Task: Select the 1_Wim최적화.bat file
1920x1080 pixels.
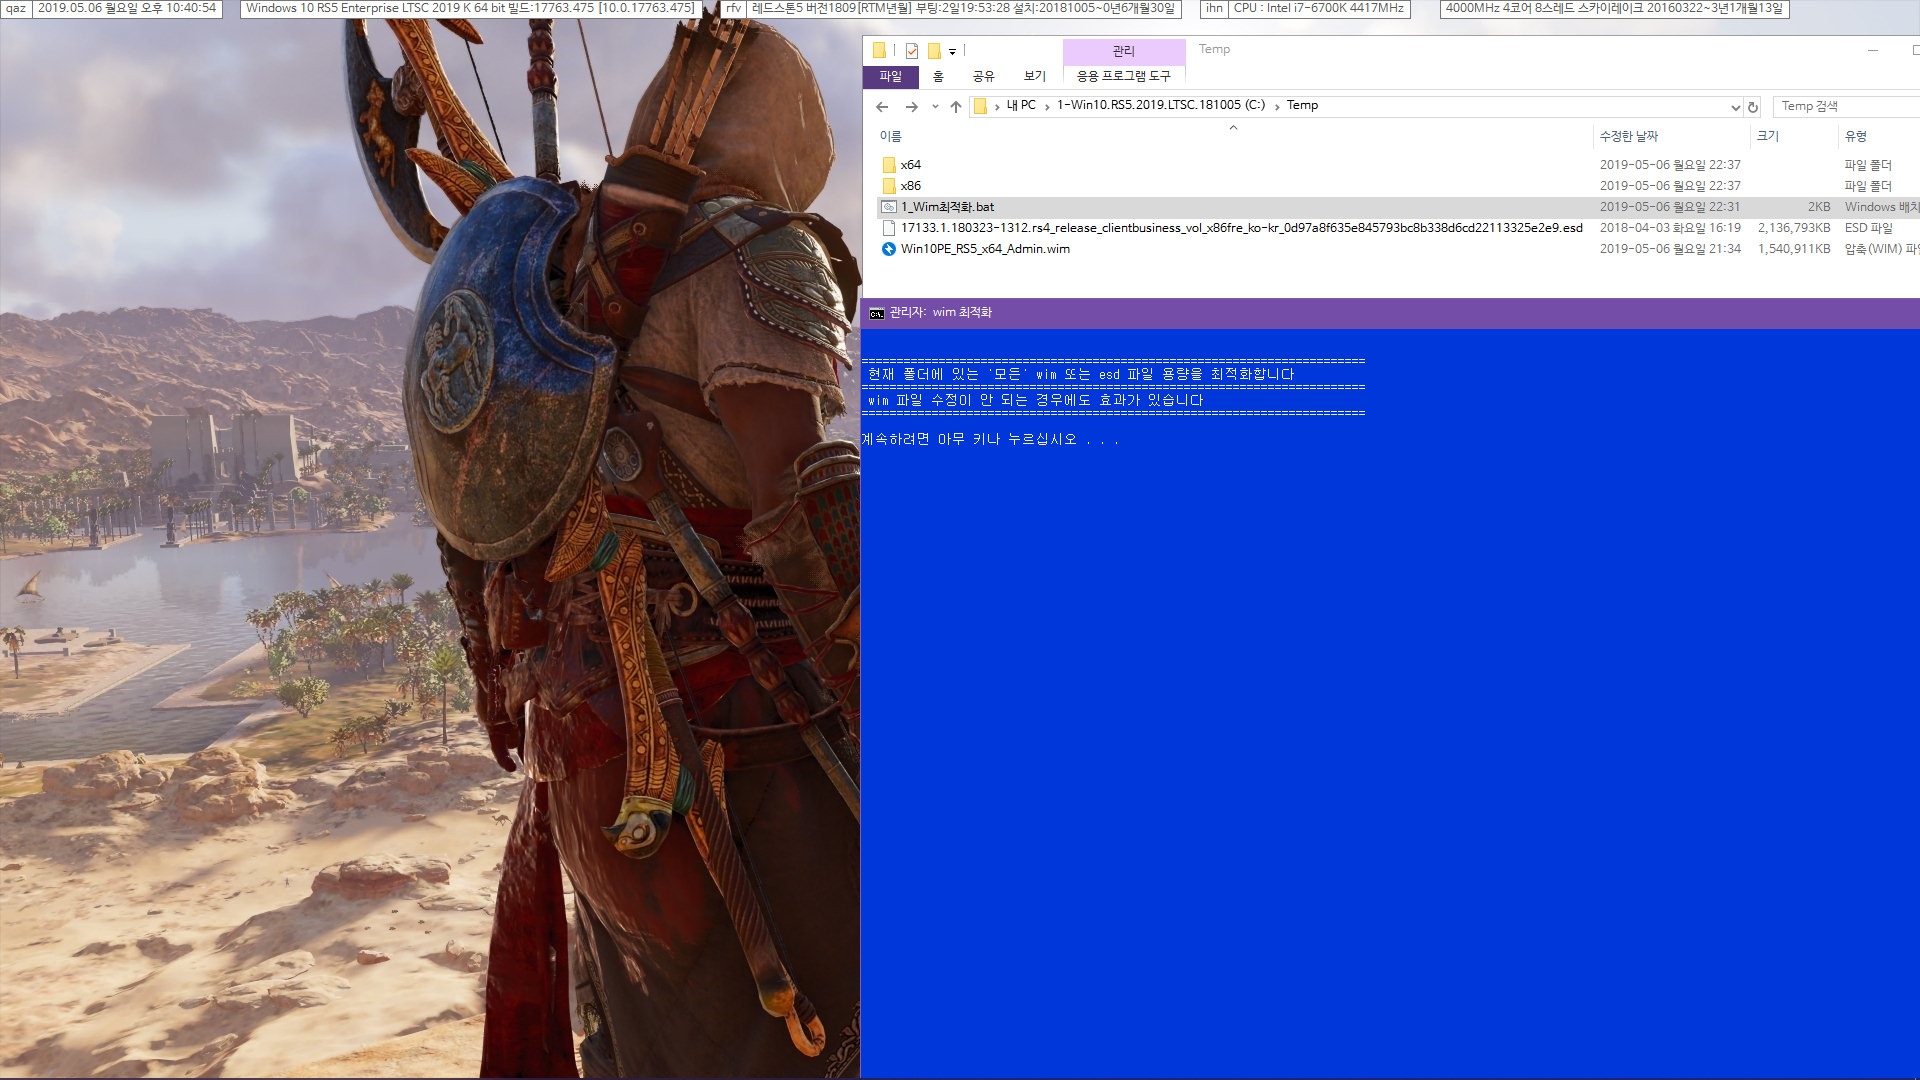Action: tap(947, 207)
